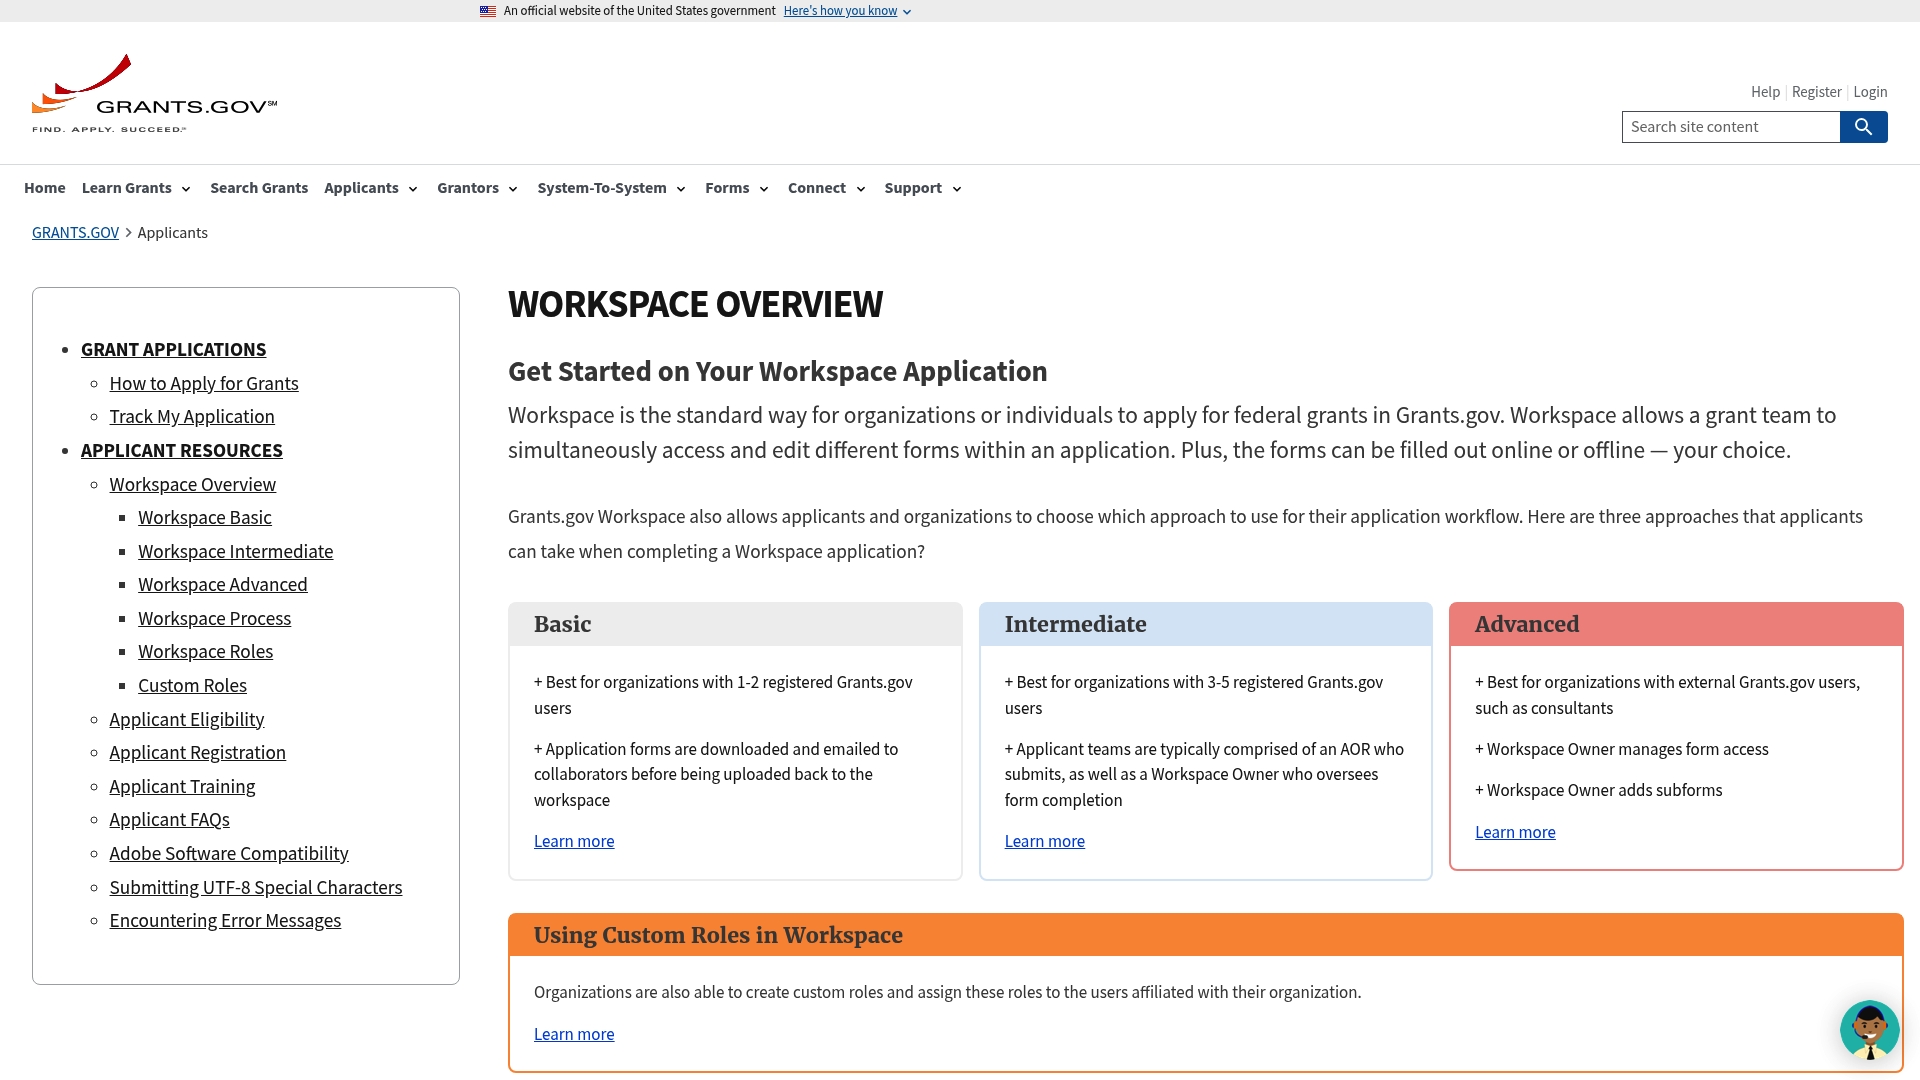Image resolution: width=1920 pixels, height=1080 pixels.
Task: Expand the Support menu chevron
Action: [957, 189]
